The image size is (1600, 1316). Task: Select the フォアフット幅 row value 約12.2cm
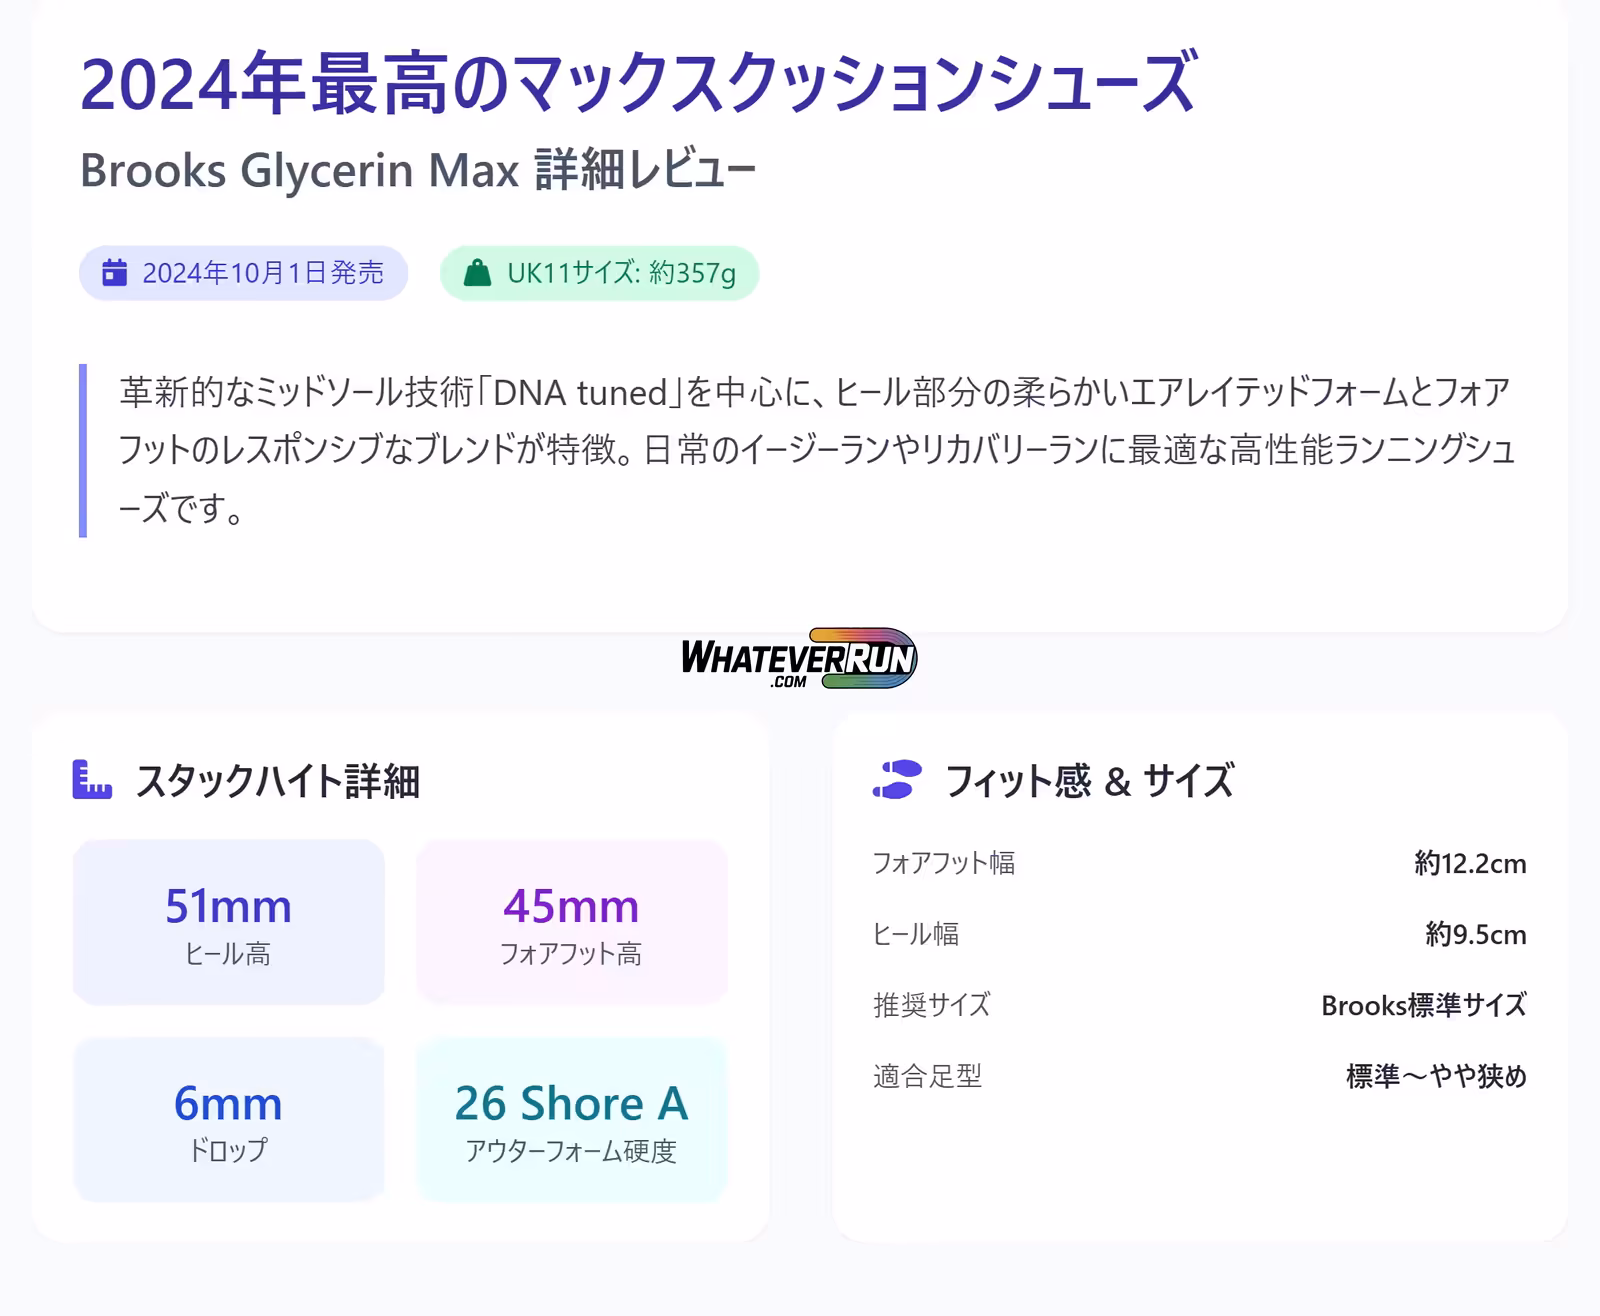pyautogui.click(x=1470, y=864)
